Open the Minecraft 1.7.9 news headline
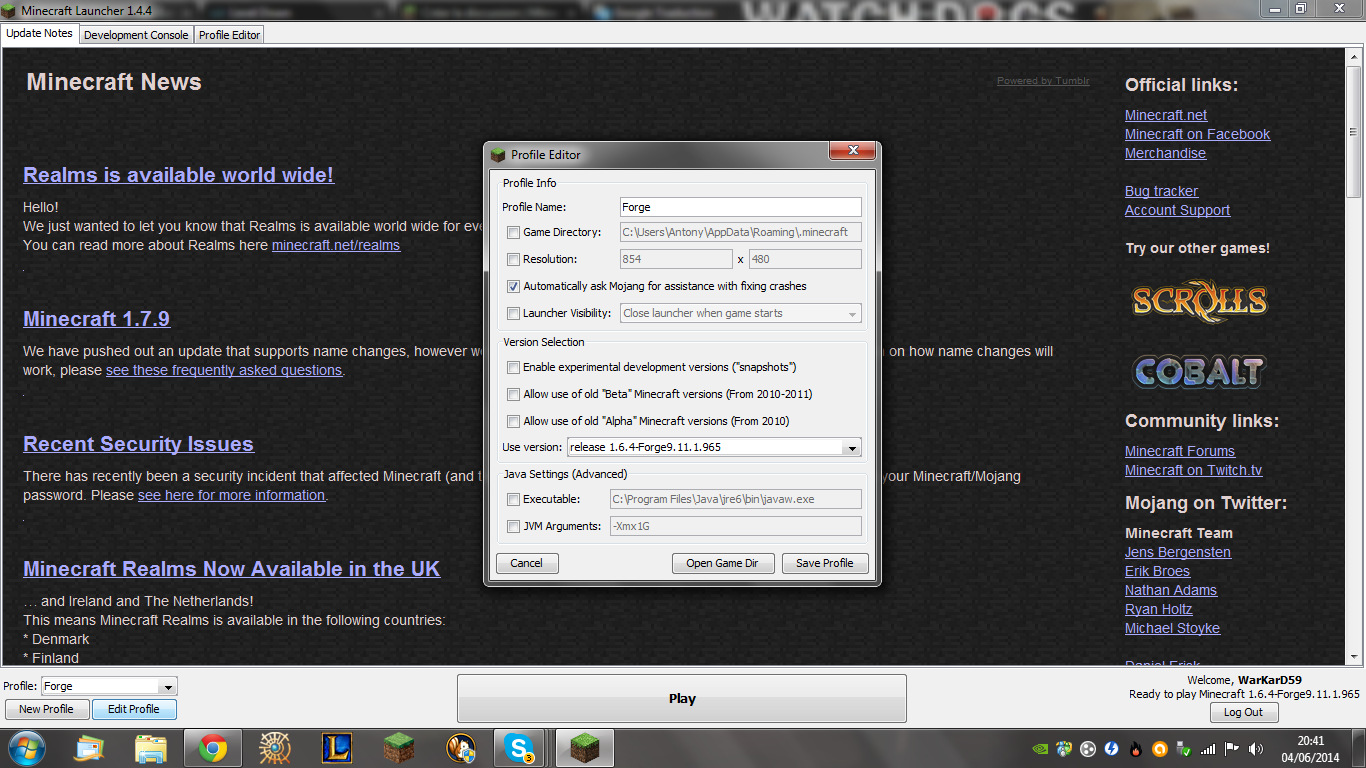The width and height of the screenshot is (1366, 768). tap(97, 319)
